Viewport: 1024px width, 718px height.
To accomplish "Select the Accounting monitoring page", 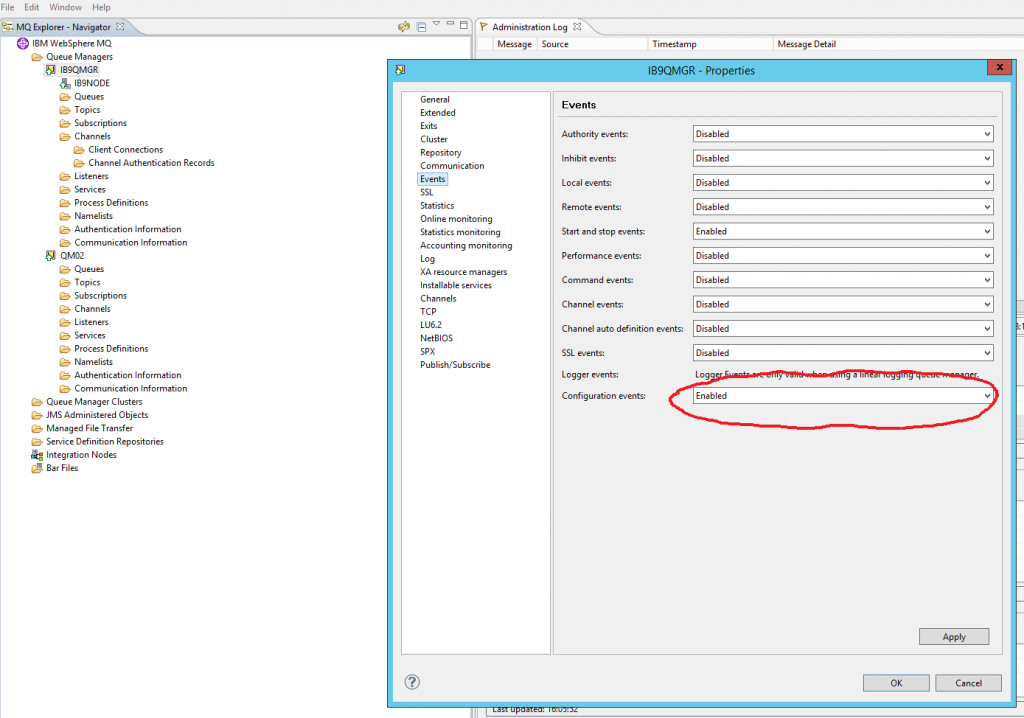I will point(466,246).
